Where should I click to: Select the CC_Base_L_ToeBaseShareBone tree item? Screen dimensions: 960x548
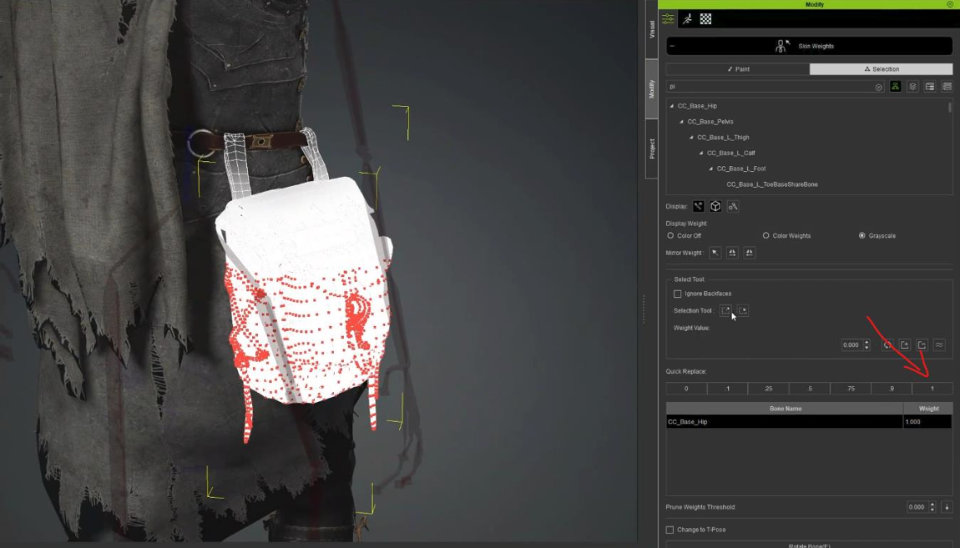[772, 184]
